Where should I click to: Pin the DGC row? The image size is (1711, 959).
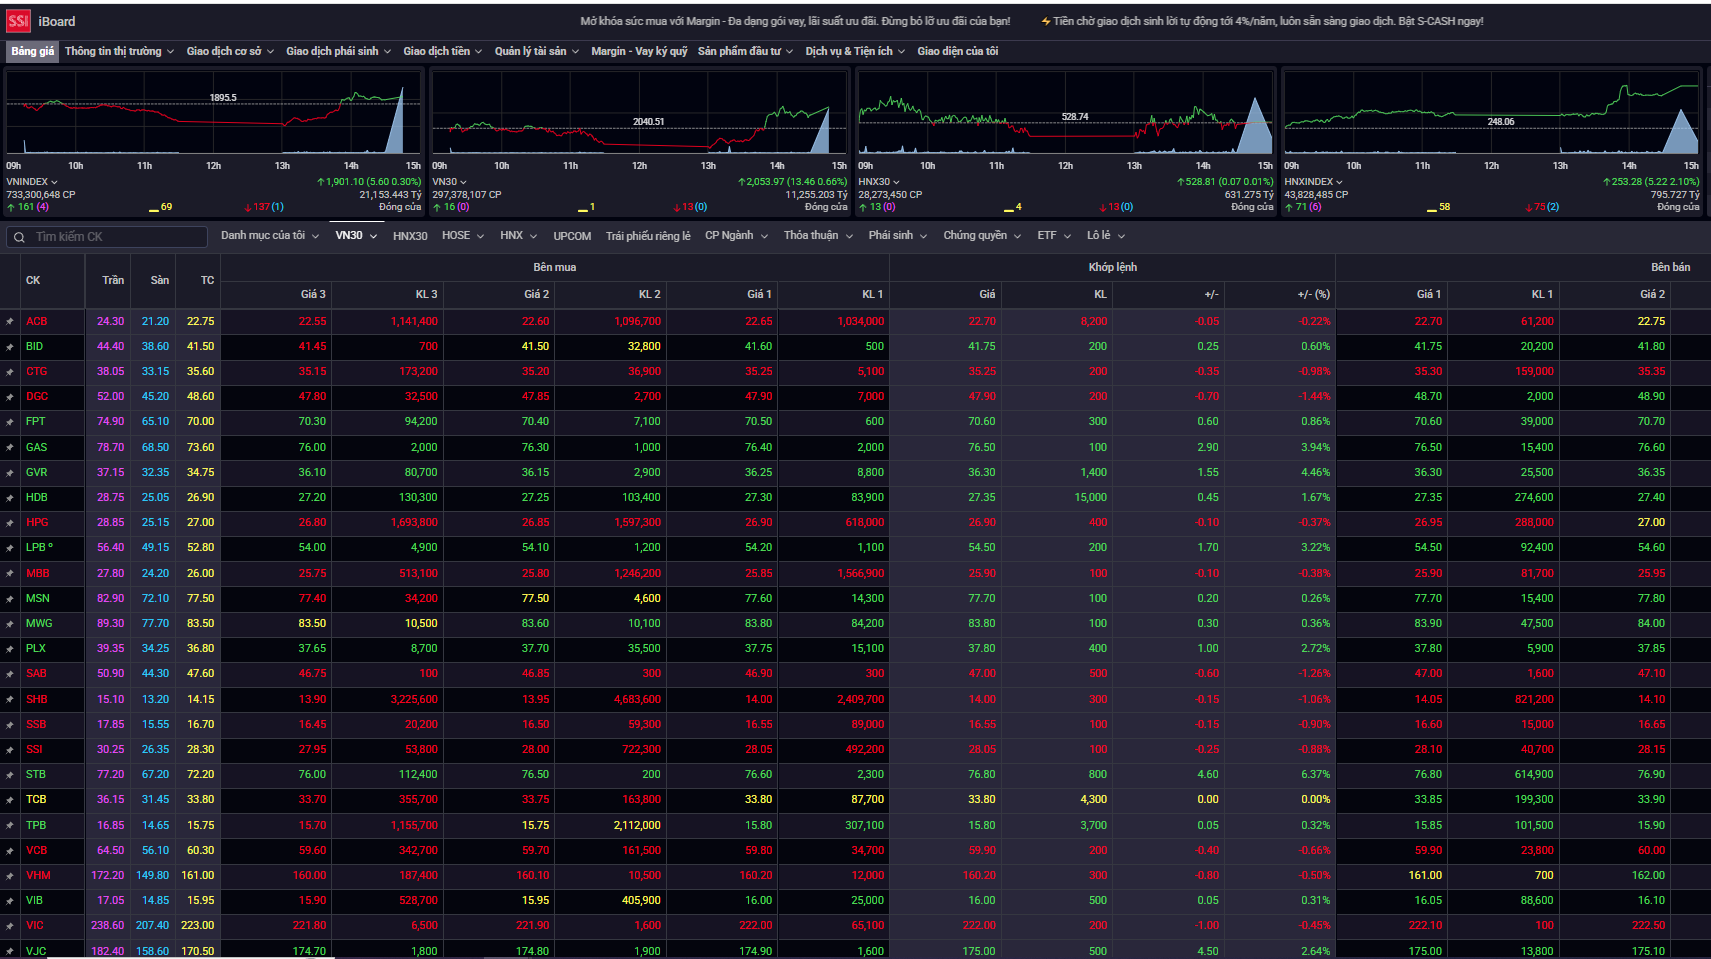point(10,397)
